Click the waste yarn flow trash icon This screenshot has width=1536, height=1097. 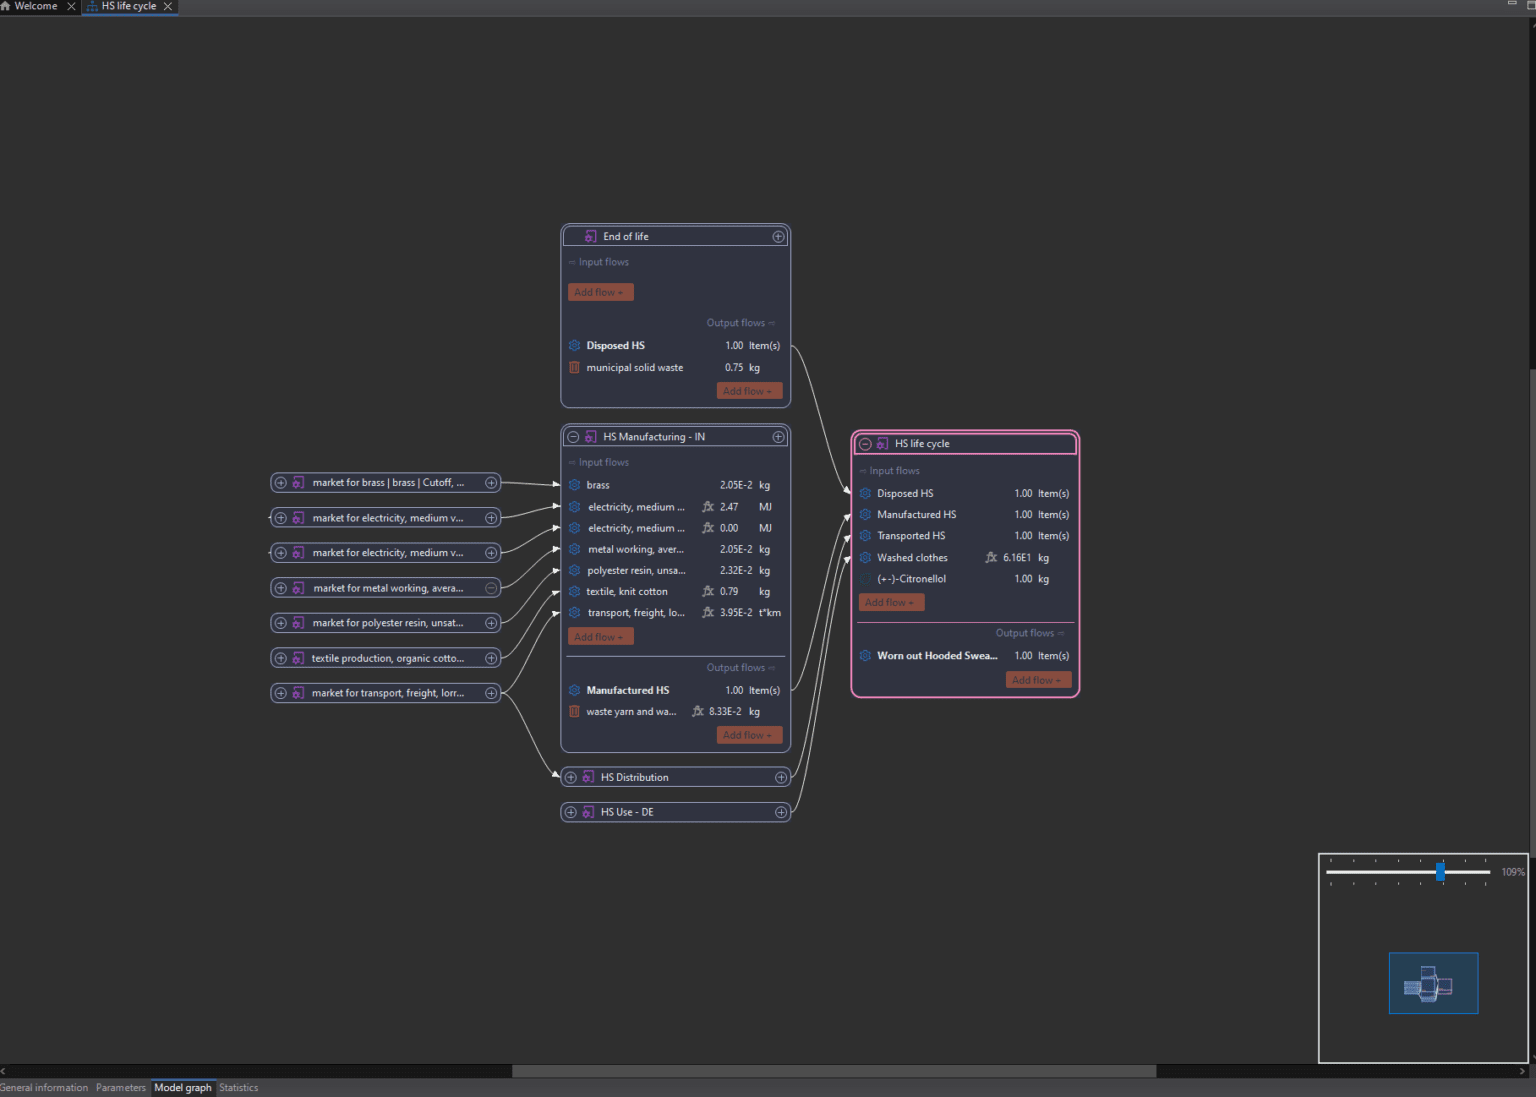click(x=574, y=712)
